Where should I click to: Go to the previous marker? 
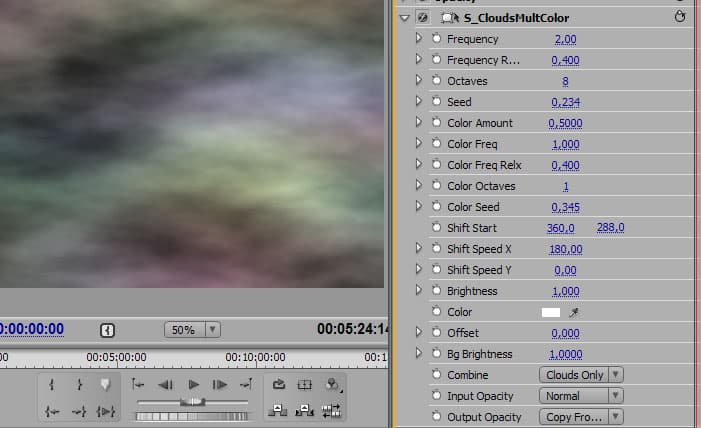tap(138, 384)
